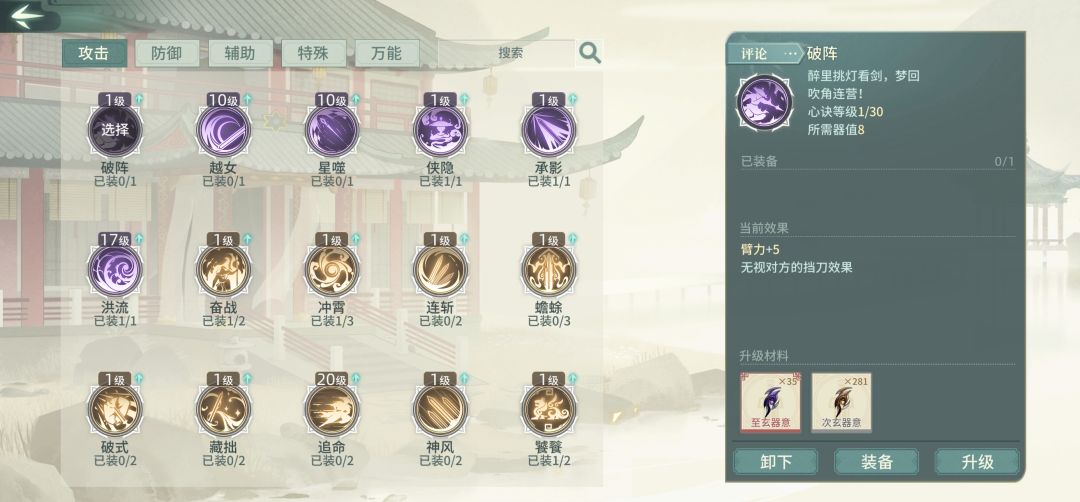1080x502 pixels.
Task: Switch to the 防御 tab
Action: (x=167, y=53)
